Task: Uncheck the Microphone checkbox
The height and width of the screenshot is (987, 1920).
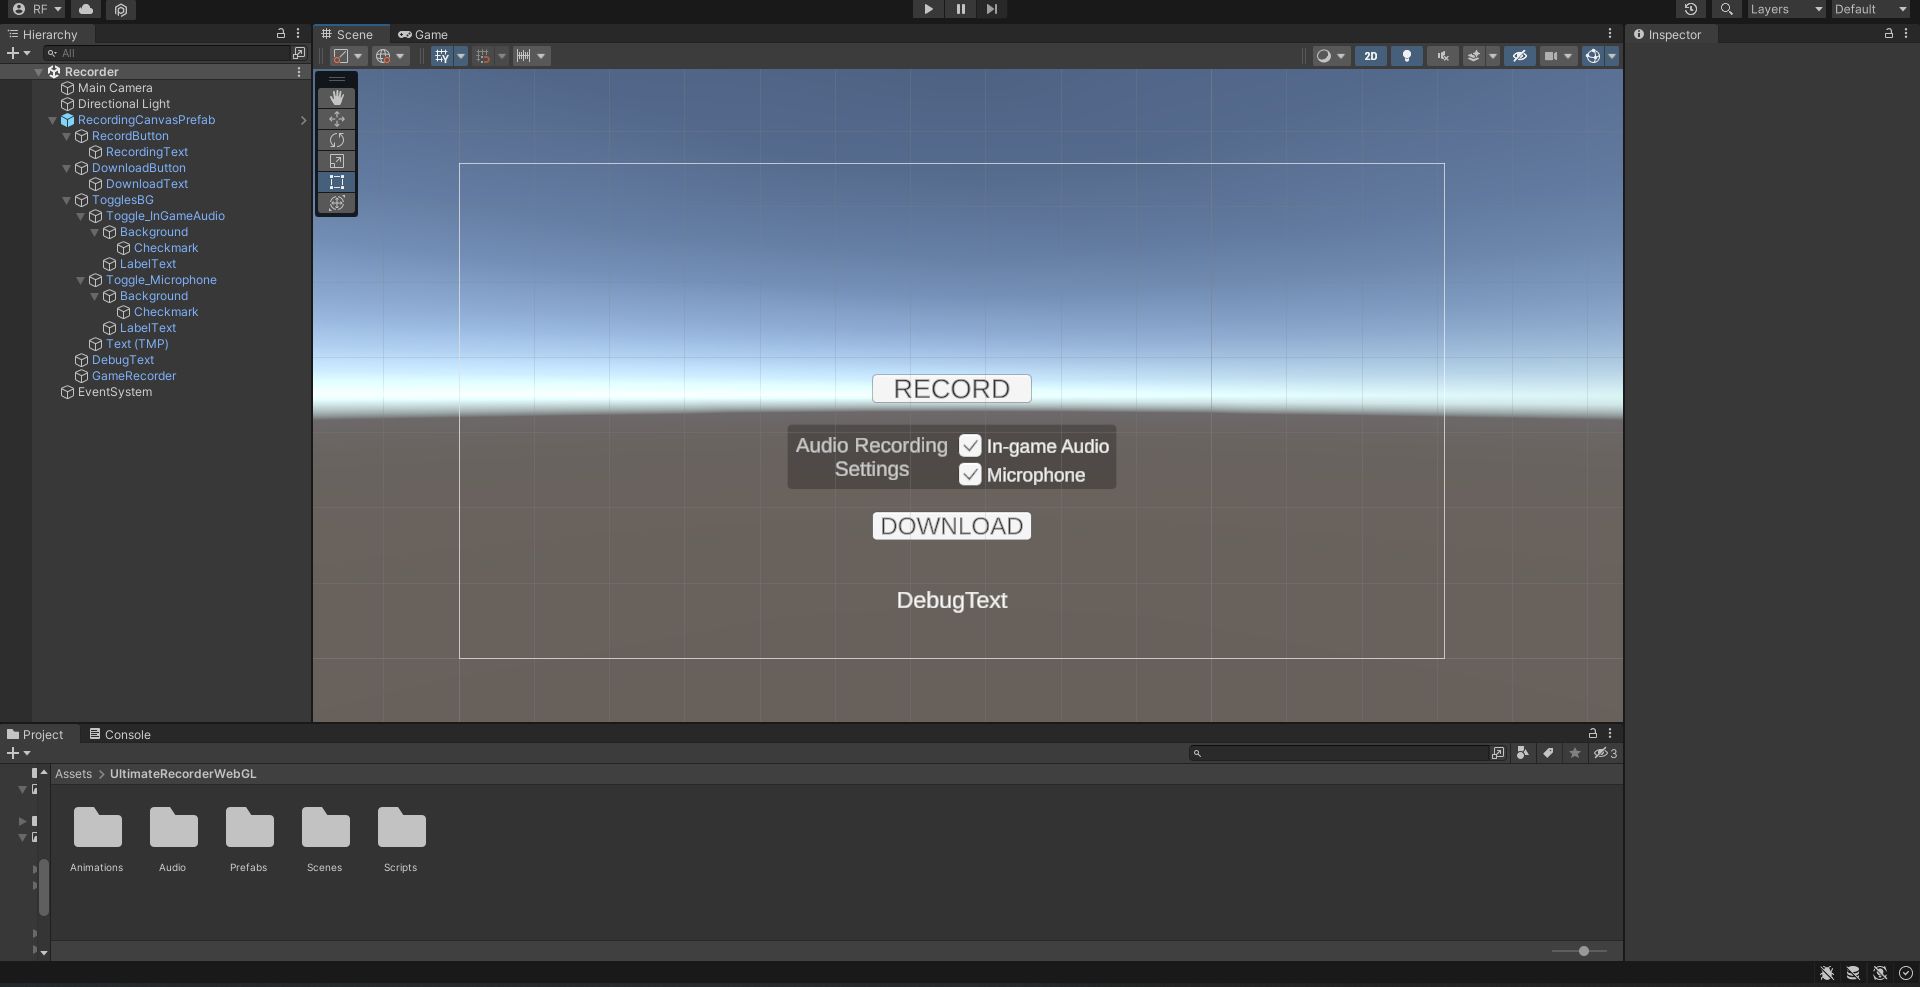Action: [x=970, y=475]
